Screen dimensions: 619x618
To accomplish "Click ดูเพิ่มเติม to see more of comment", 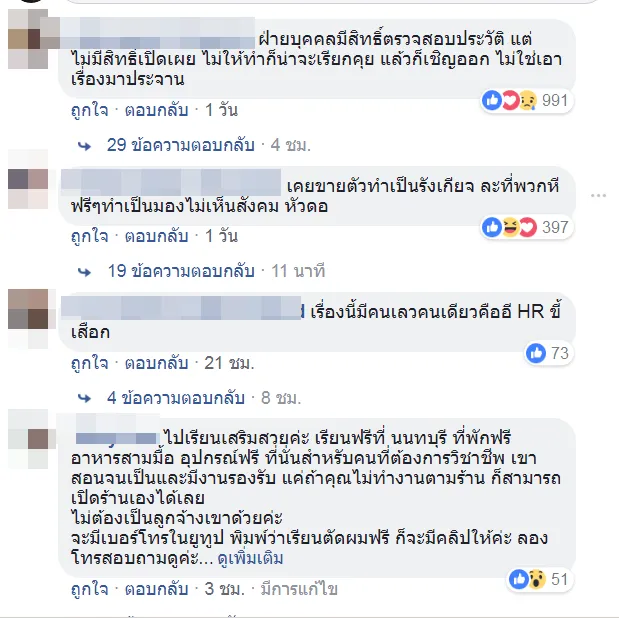I will tap(250, 559).
